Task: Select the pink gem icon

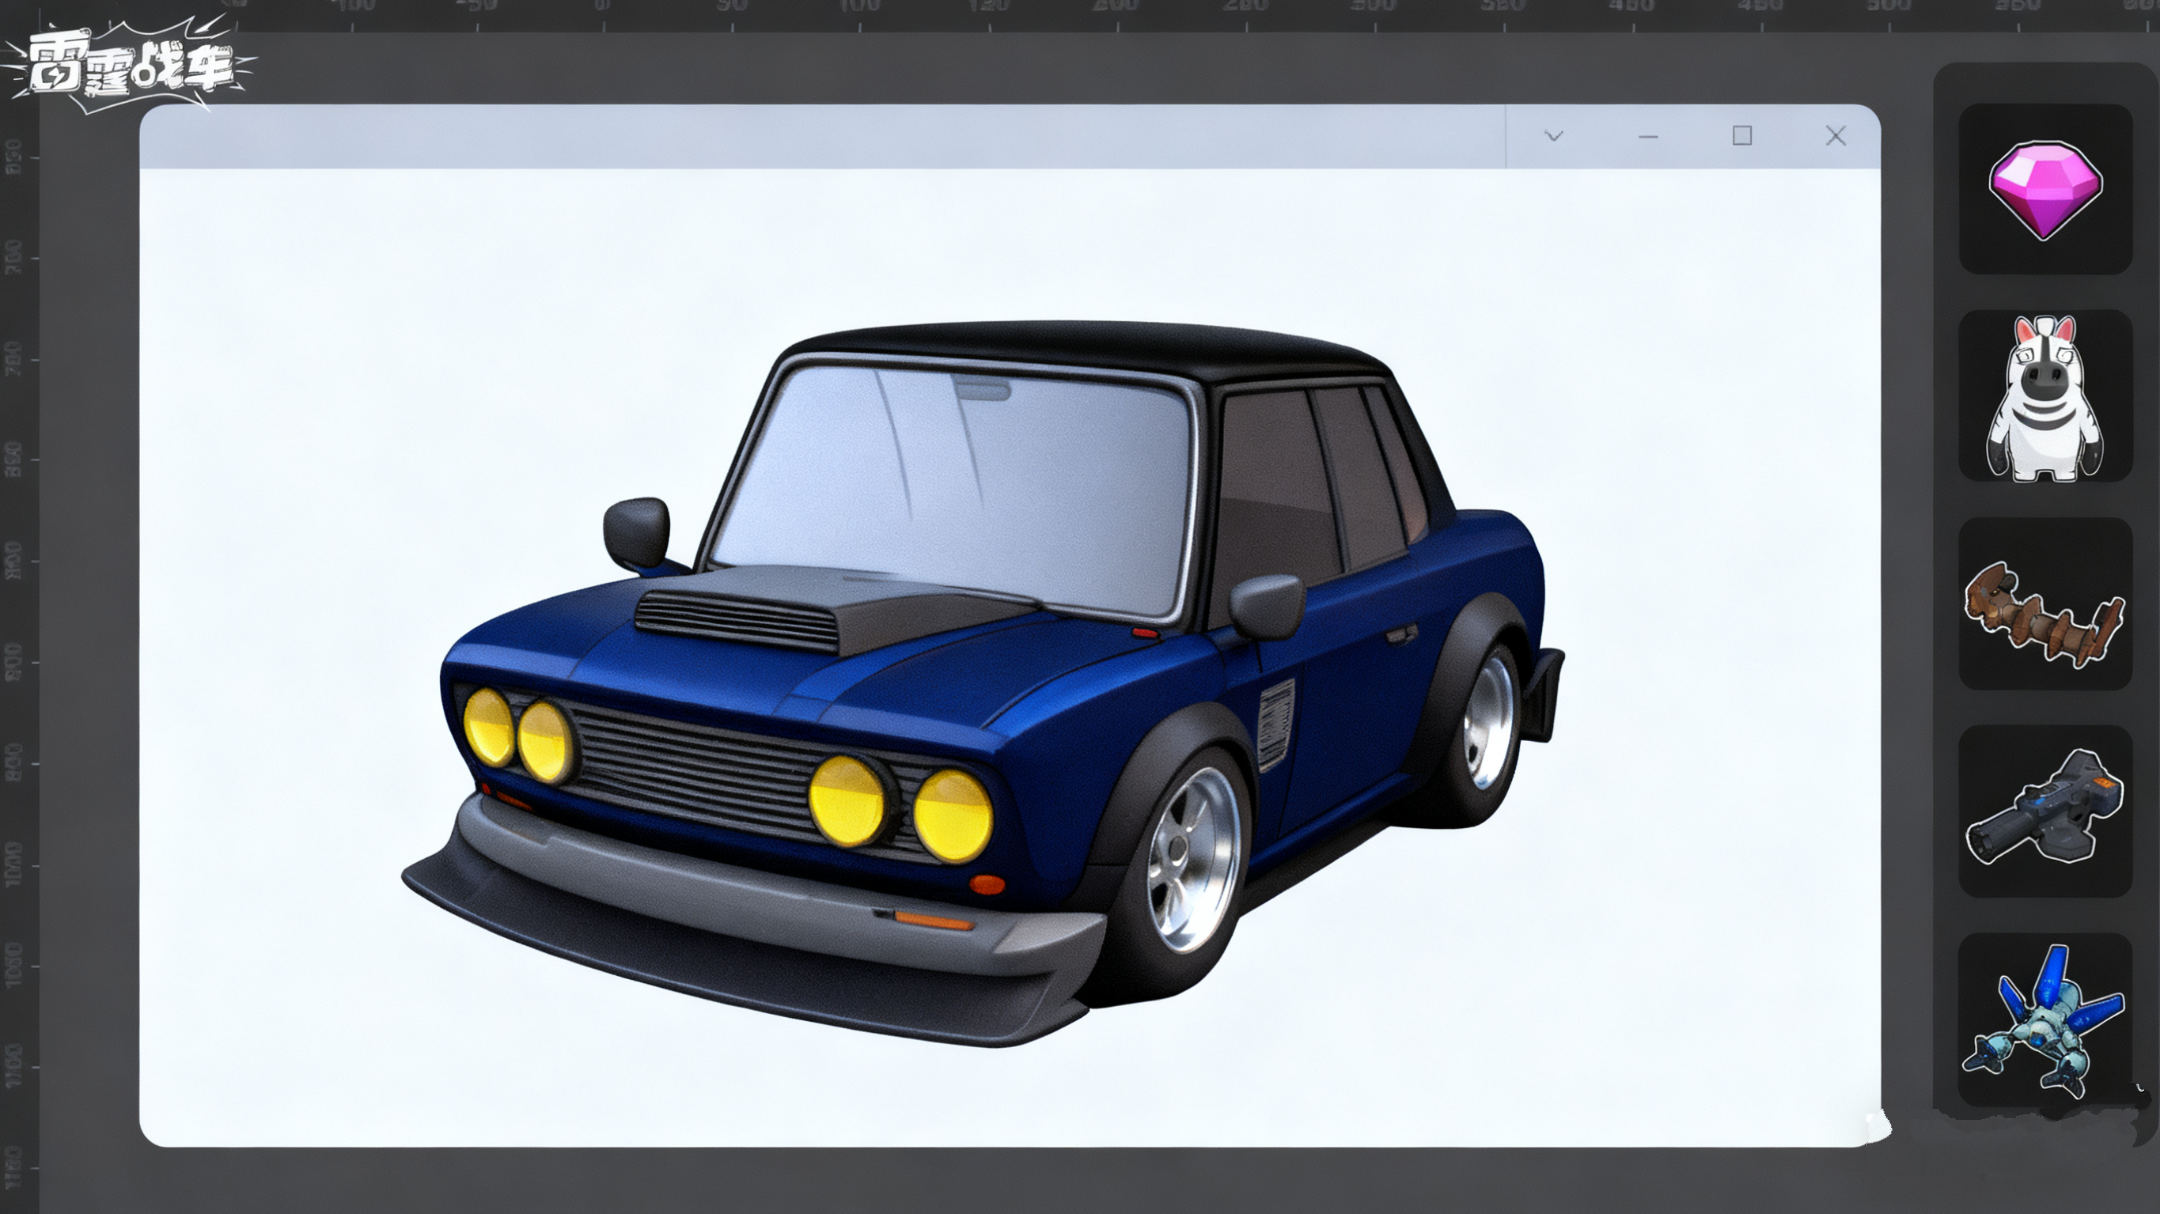Action: click(x=2045, y=189)
